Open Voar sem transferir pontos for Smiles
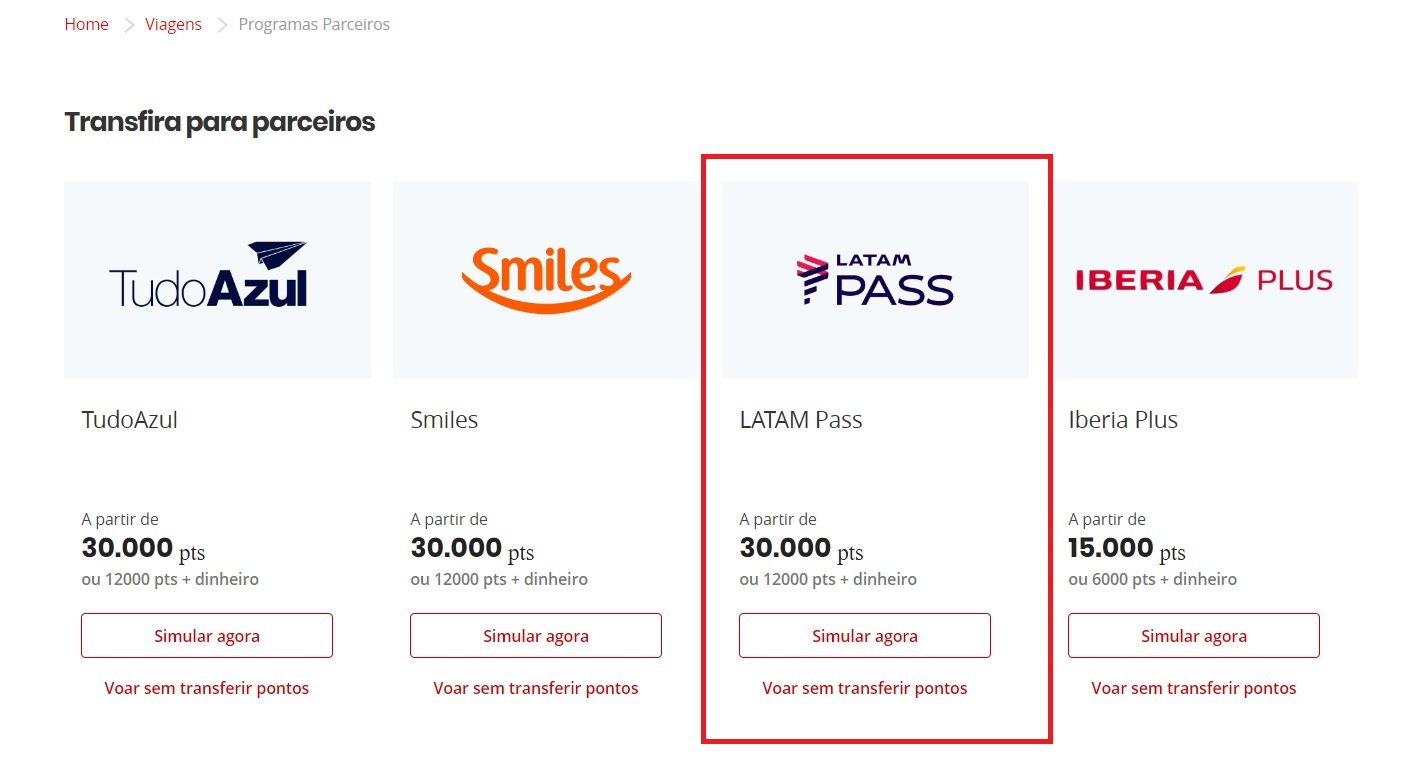 click(x=536, y=688)
